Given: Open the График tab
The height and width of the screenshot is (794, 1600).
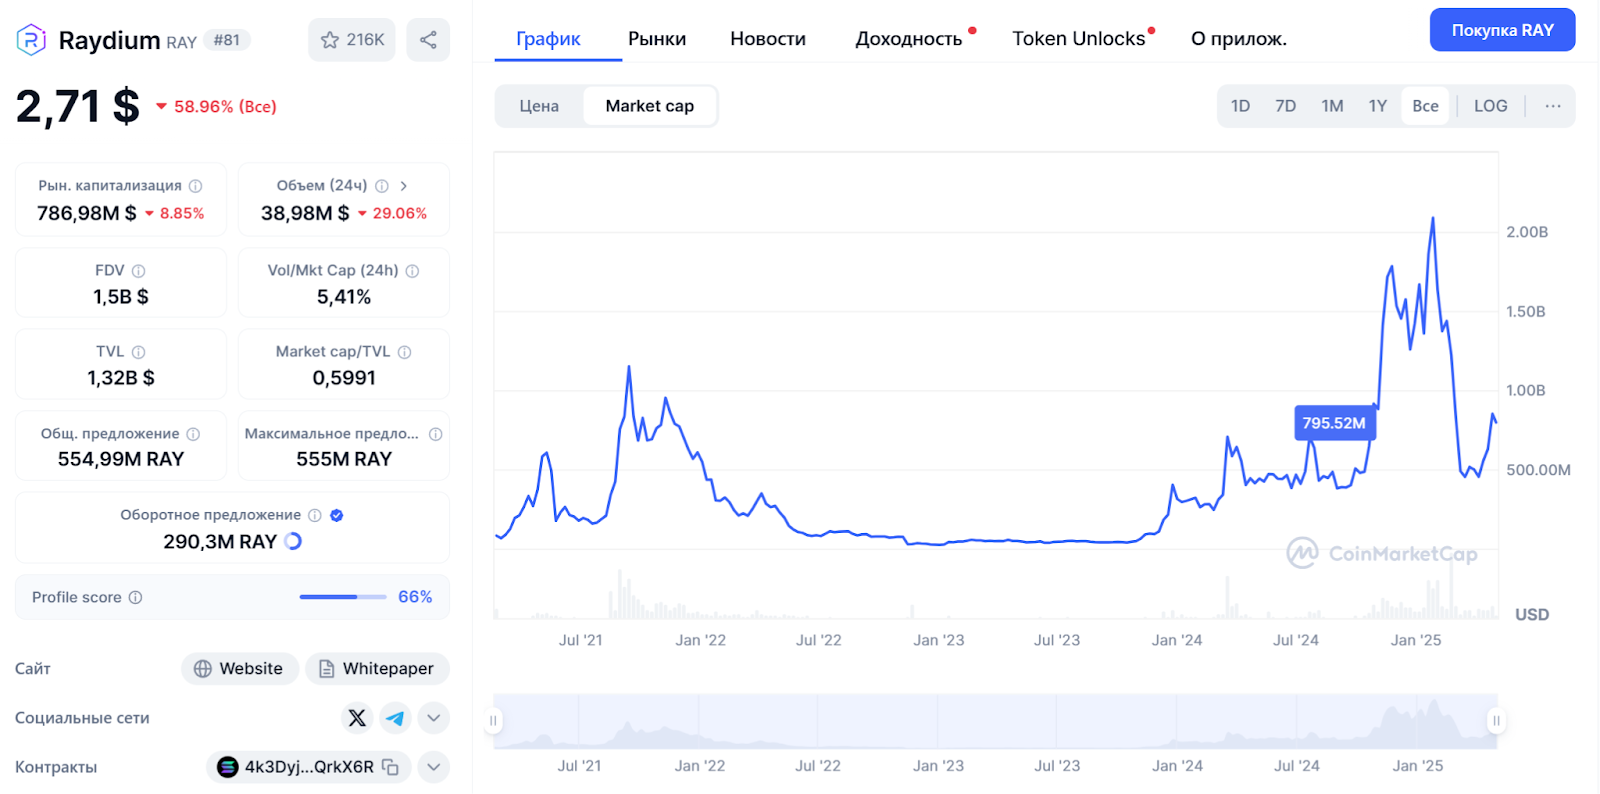Looking at the screenshot, I should click(x=548, y=39).
